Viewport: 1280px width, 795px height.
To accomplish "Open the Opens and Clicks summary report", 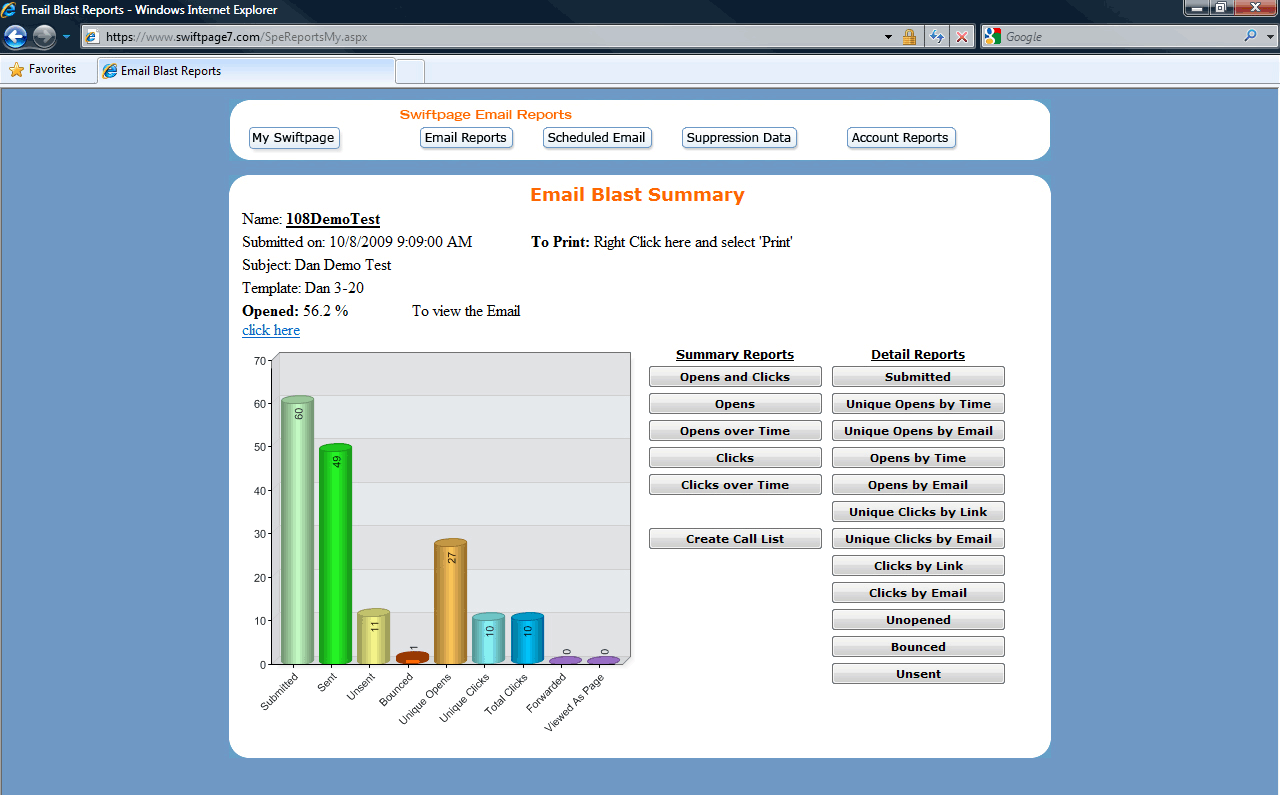I will pos(735,377).
